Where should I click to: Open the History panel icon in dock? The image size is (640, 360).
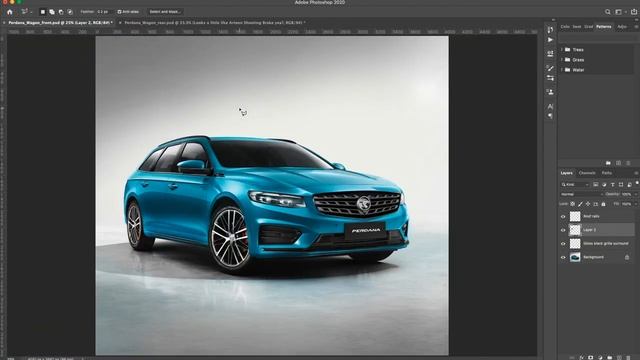point(550,29)
